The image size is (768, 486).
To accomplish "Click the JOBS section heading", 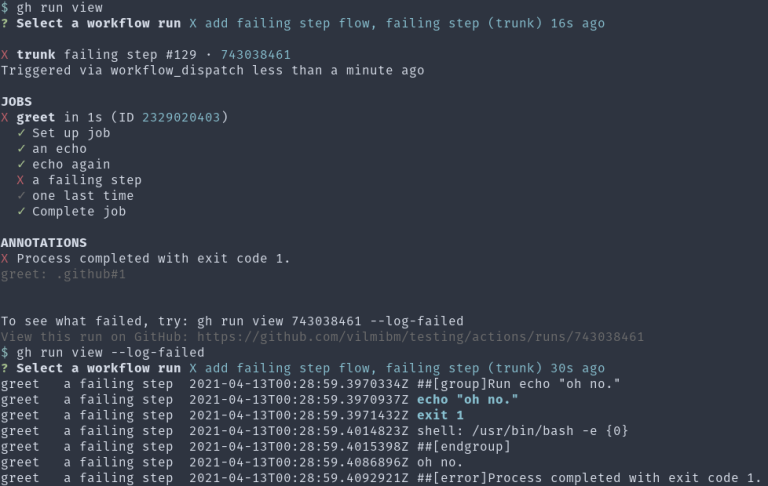I will (x=16, y=102).
